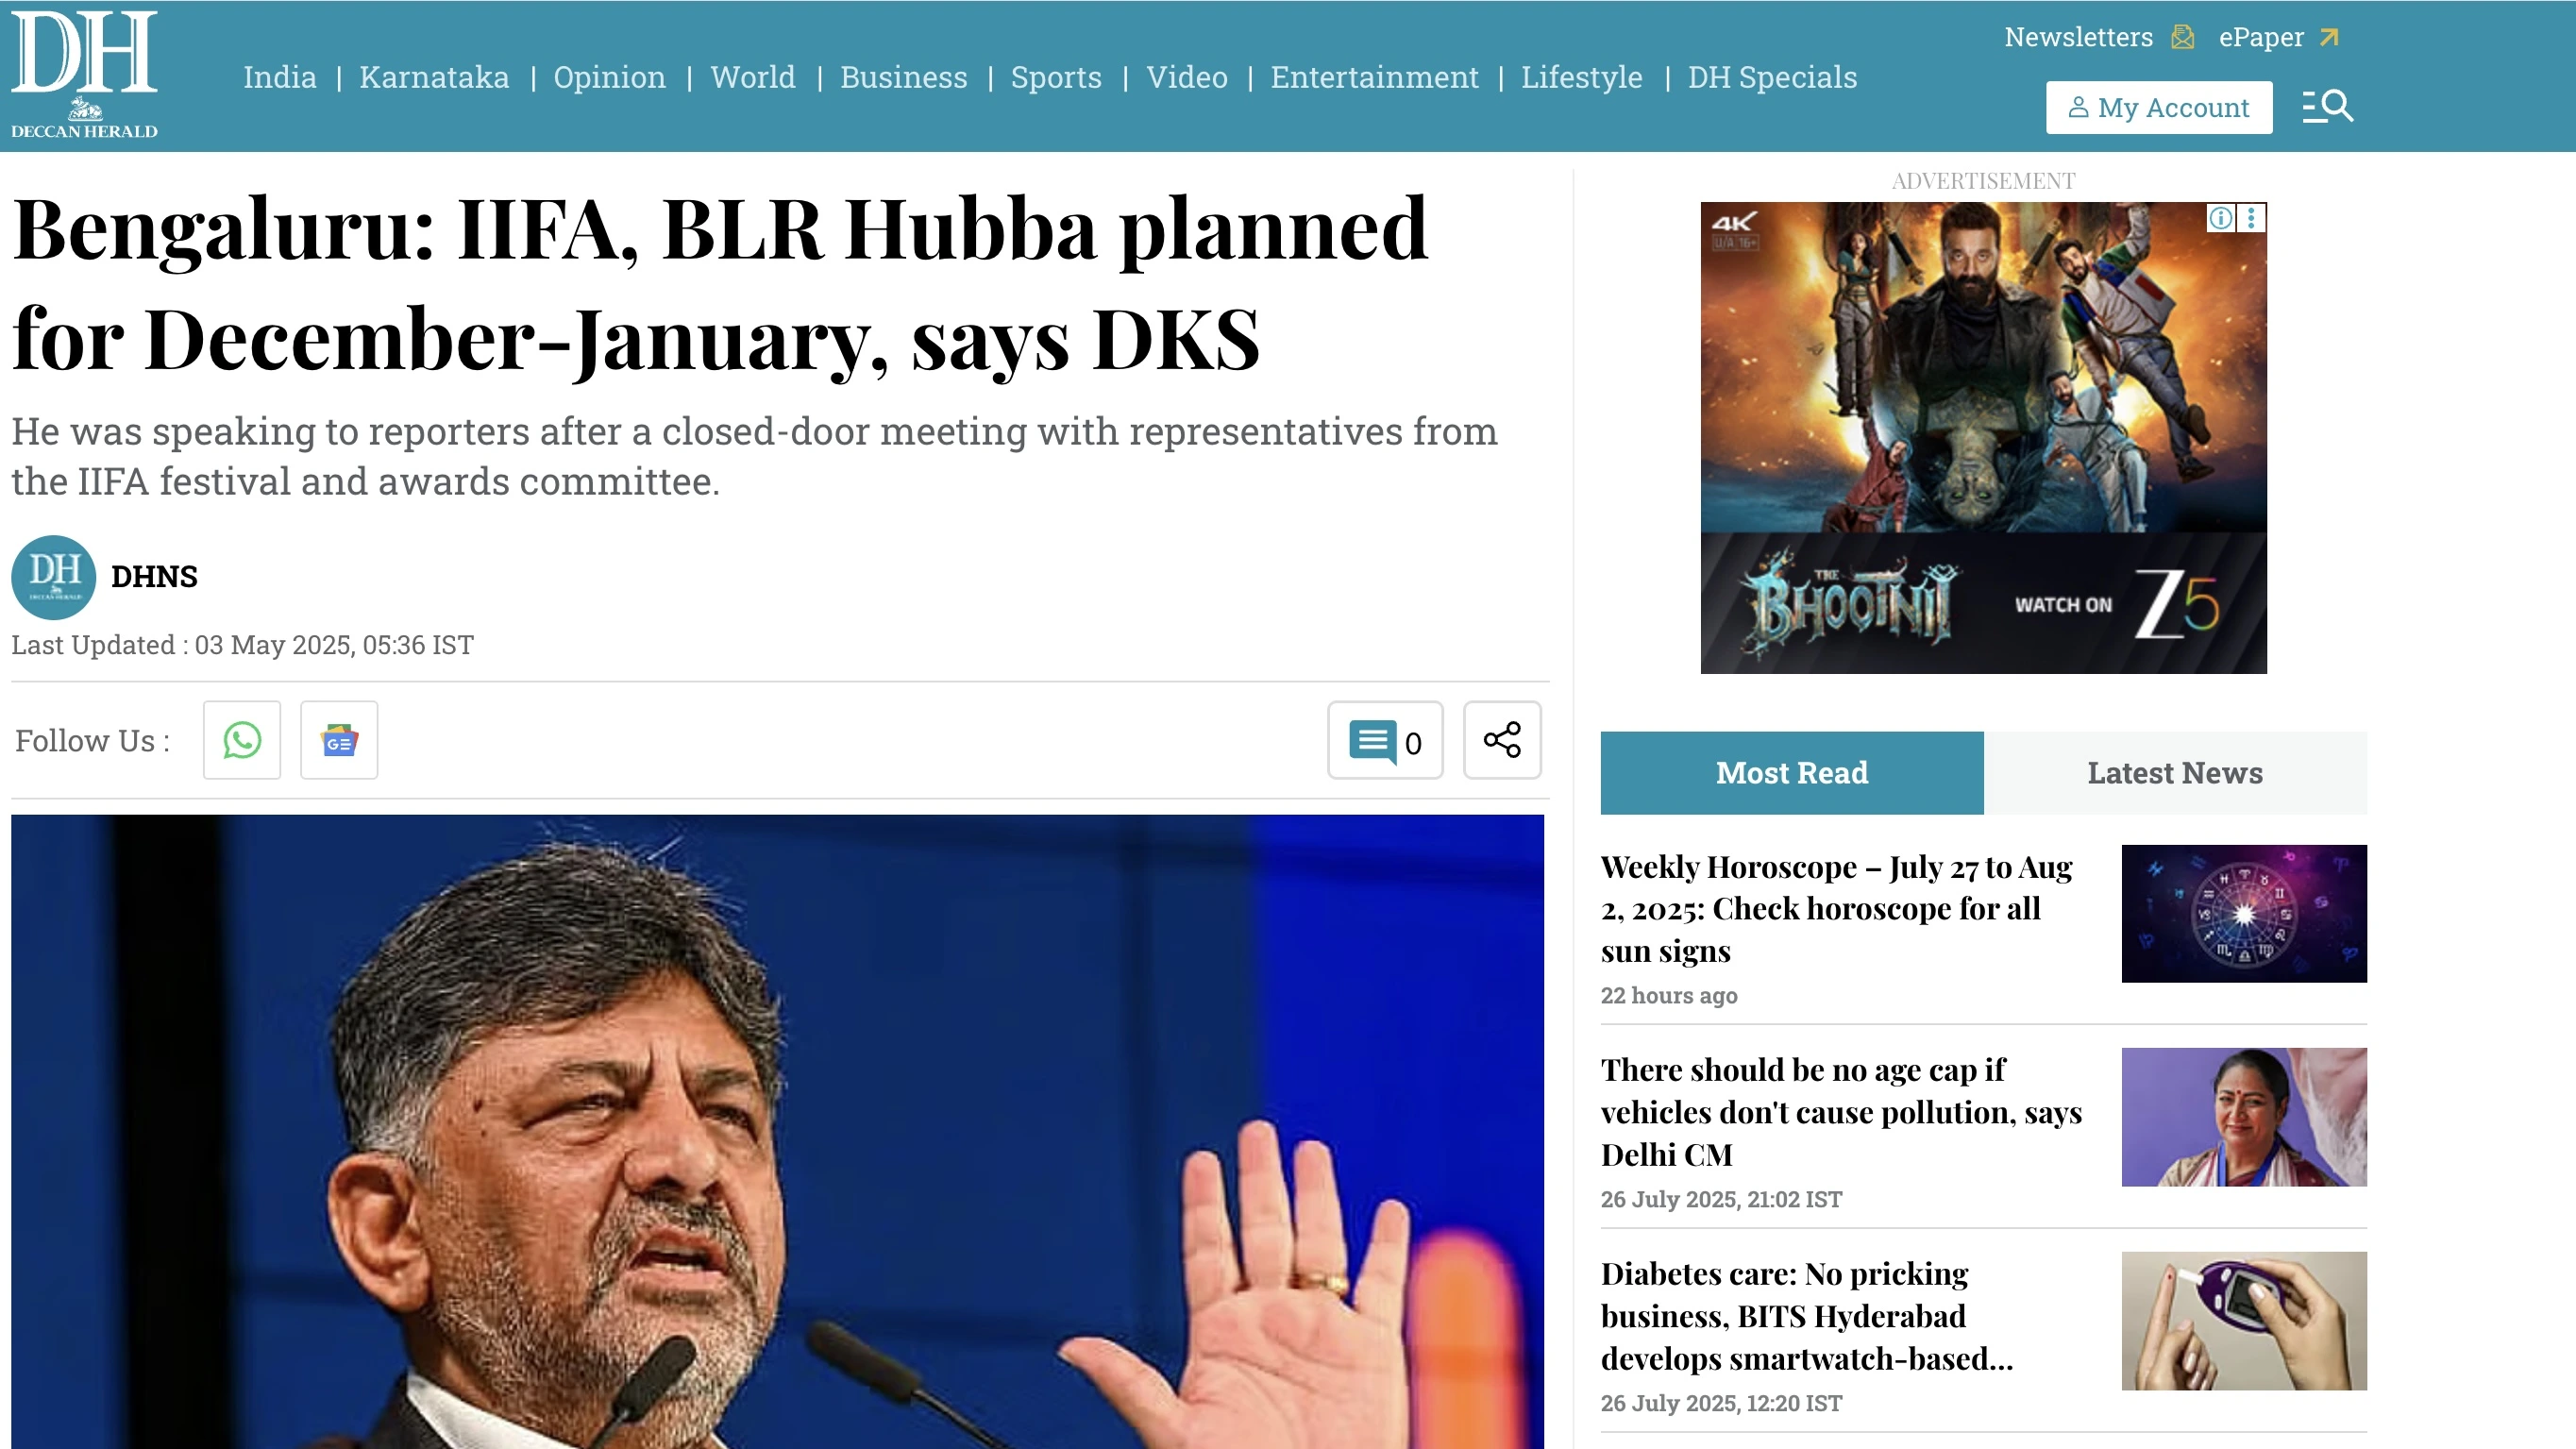
Task: Follow via the WhatsApp icon
Action: coord(241,740)
